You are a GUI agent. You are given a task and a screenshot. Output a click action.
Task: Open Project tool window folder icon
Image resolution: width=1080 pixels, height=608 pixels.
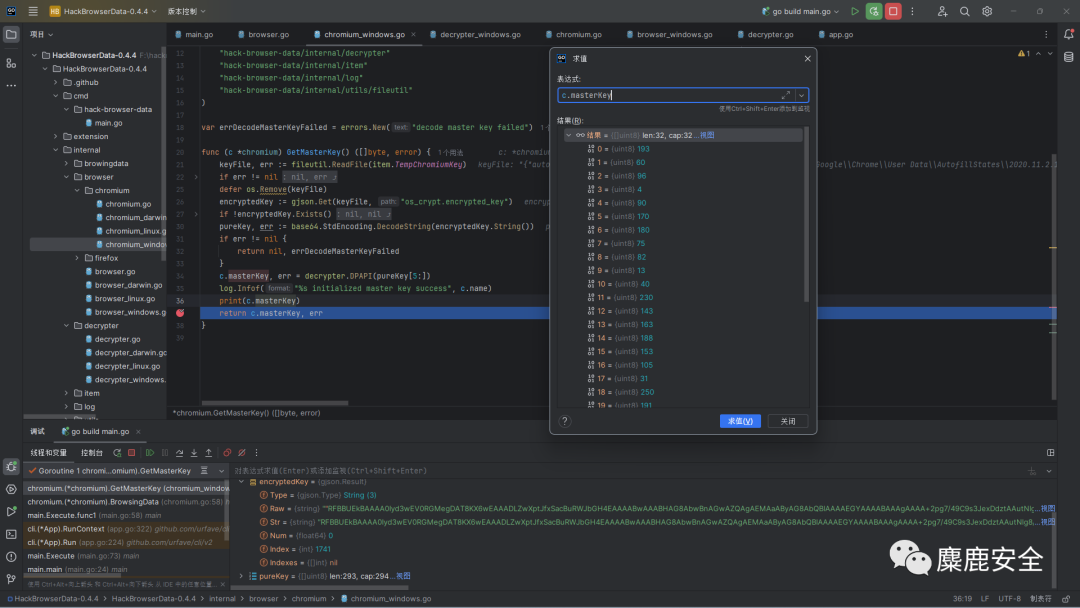click(x=11, y=34)
